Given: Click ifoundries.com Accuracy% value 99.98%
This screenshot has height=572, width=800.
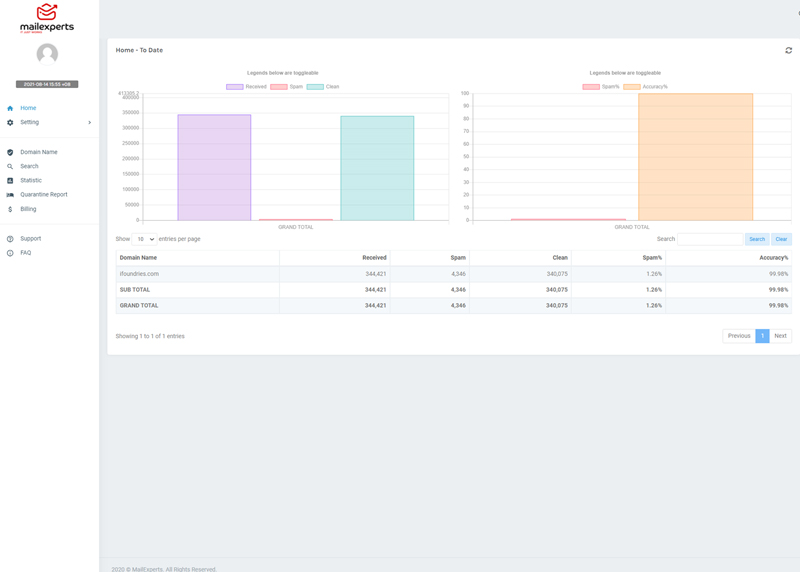Looking at the screenshot, I should [778, 274].
